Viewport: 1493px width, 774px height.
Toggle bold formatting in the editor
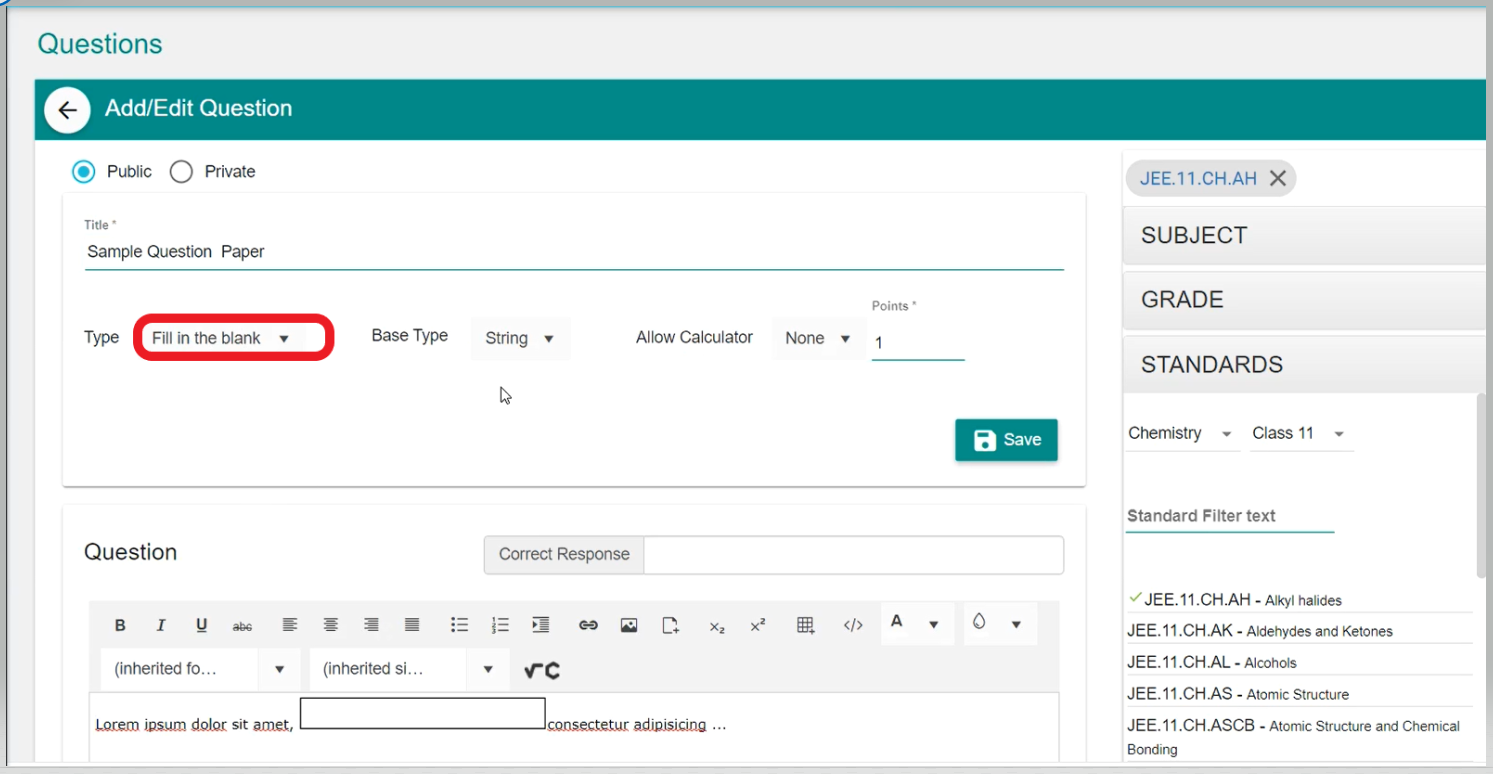(x=120, y=625)
